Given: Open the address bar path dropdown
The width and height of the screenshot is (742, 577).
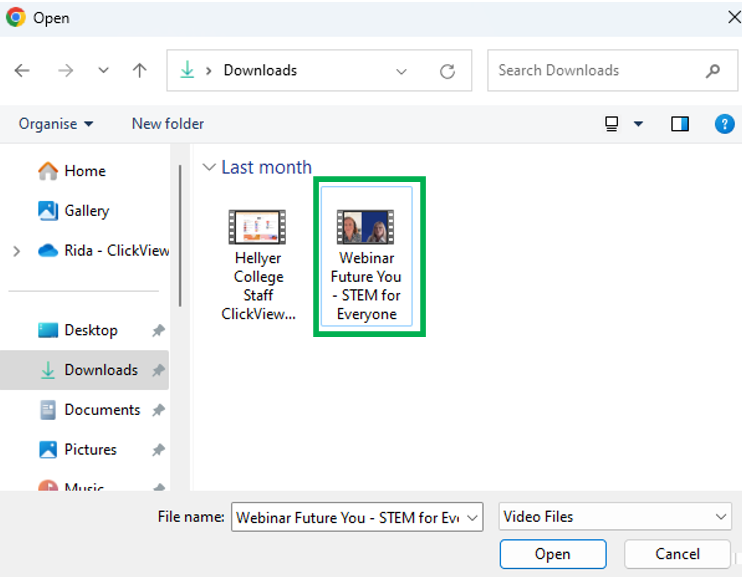Looking at the screenshot, I should pyautogui.click(x=401, y=71).
